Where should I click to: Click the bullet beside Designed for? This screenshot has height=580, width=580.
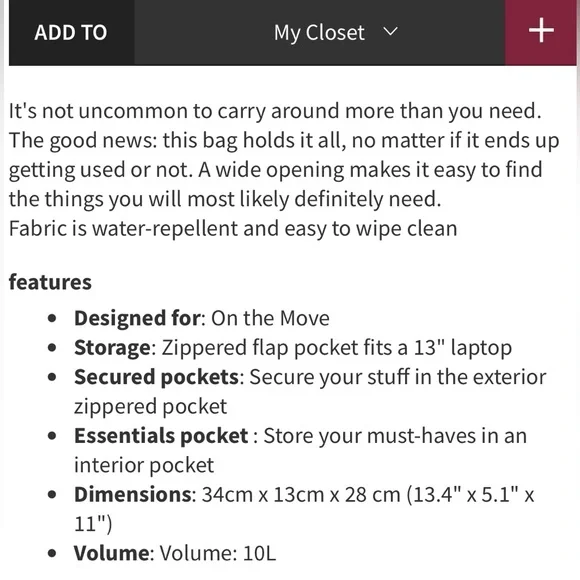pos(52,318)
